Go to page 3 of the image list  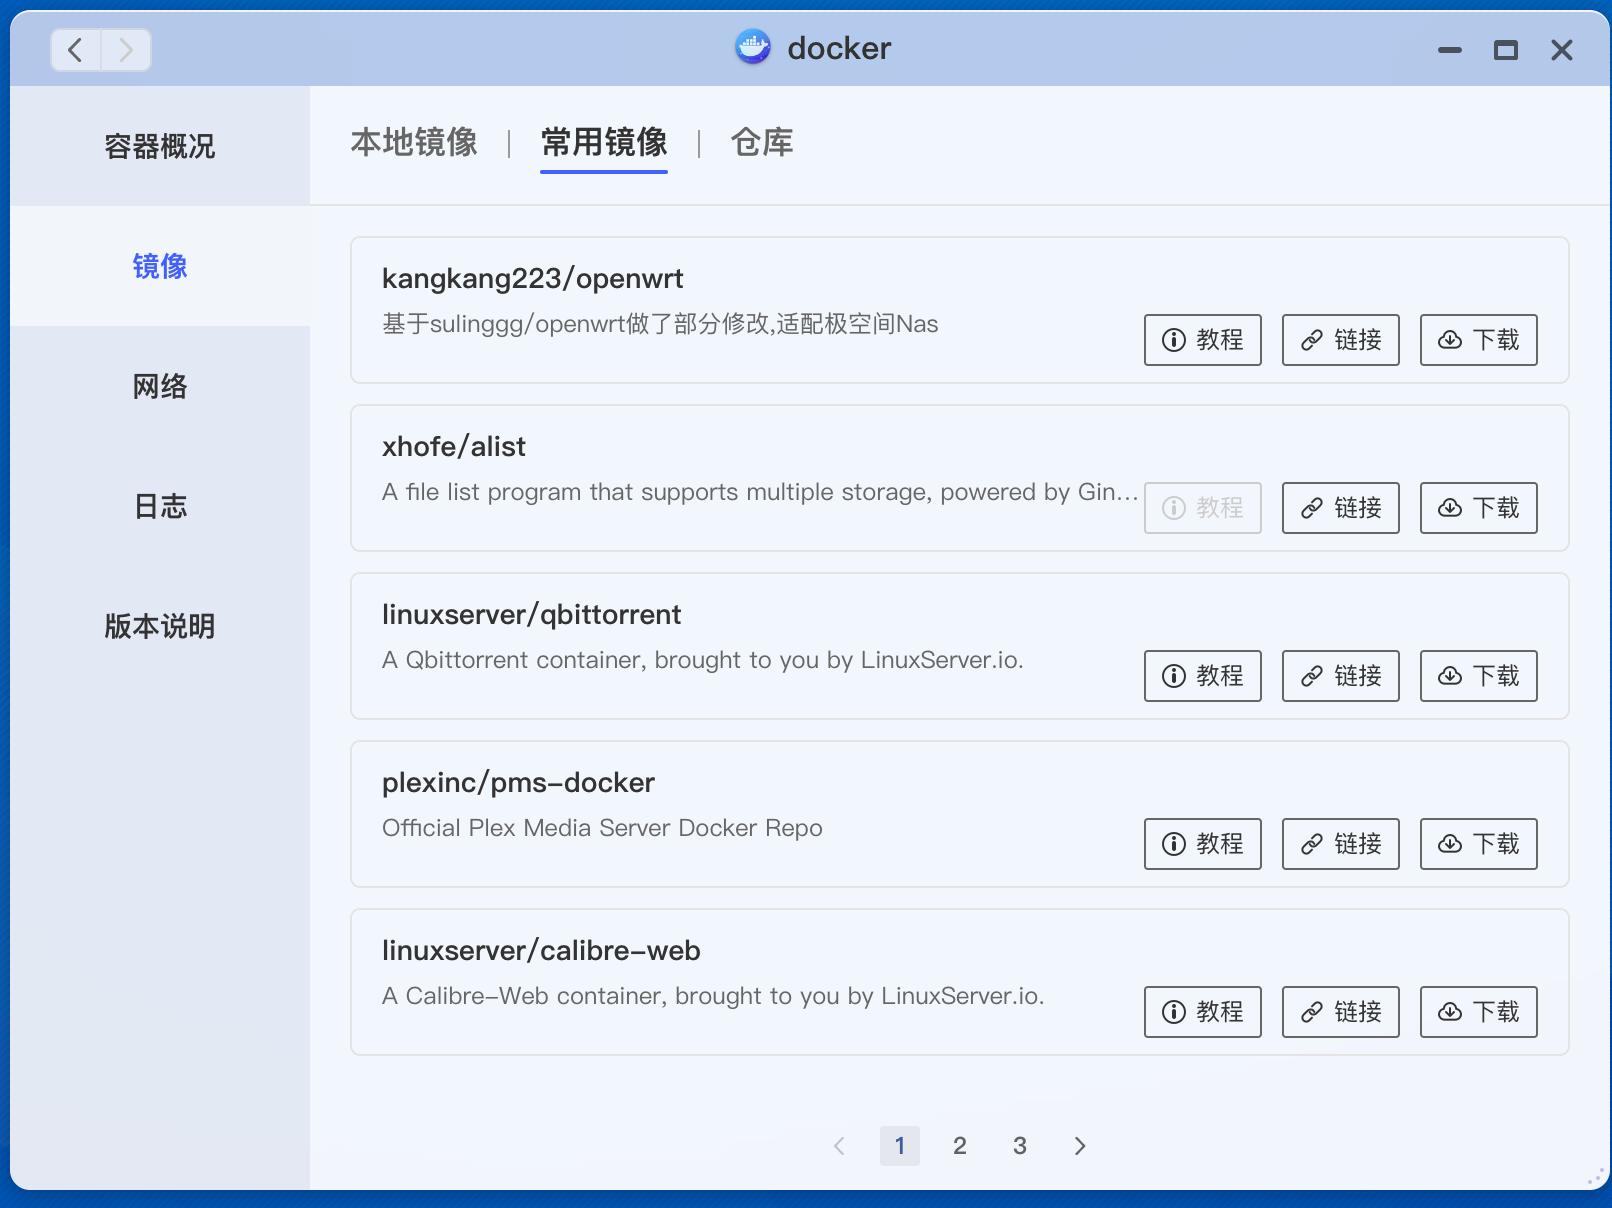tap(1020, 1146)
